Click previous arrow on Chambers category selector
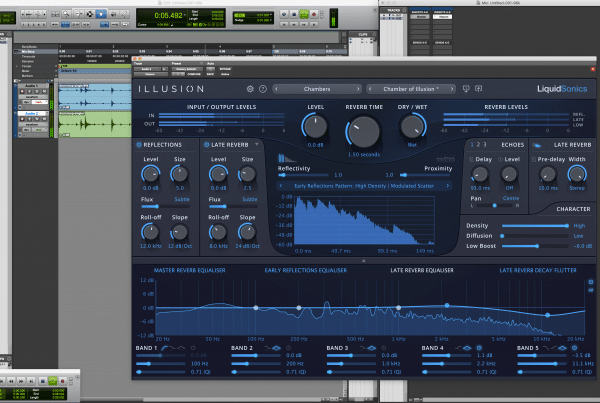 (x=276, y=89)
